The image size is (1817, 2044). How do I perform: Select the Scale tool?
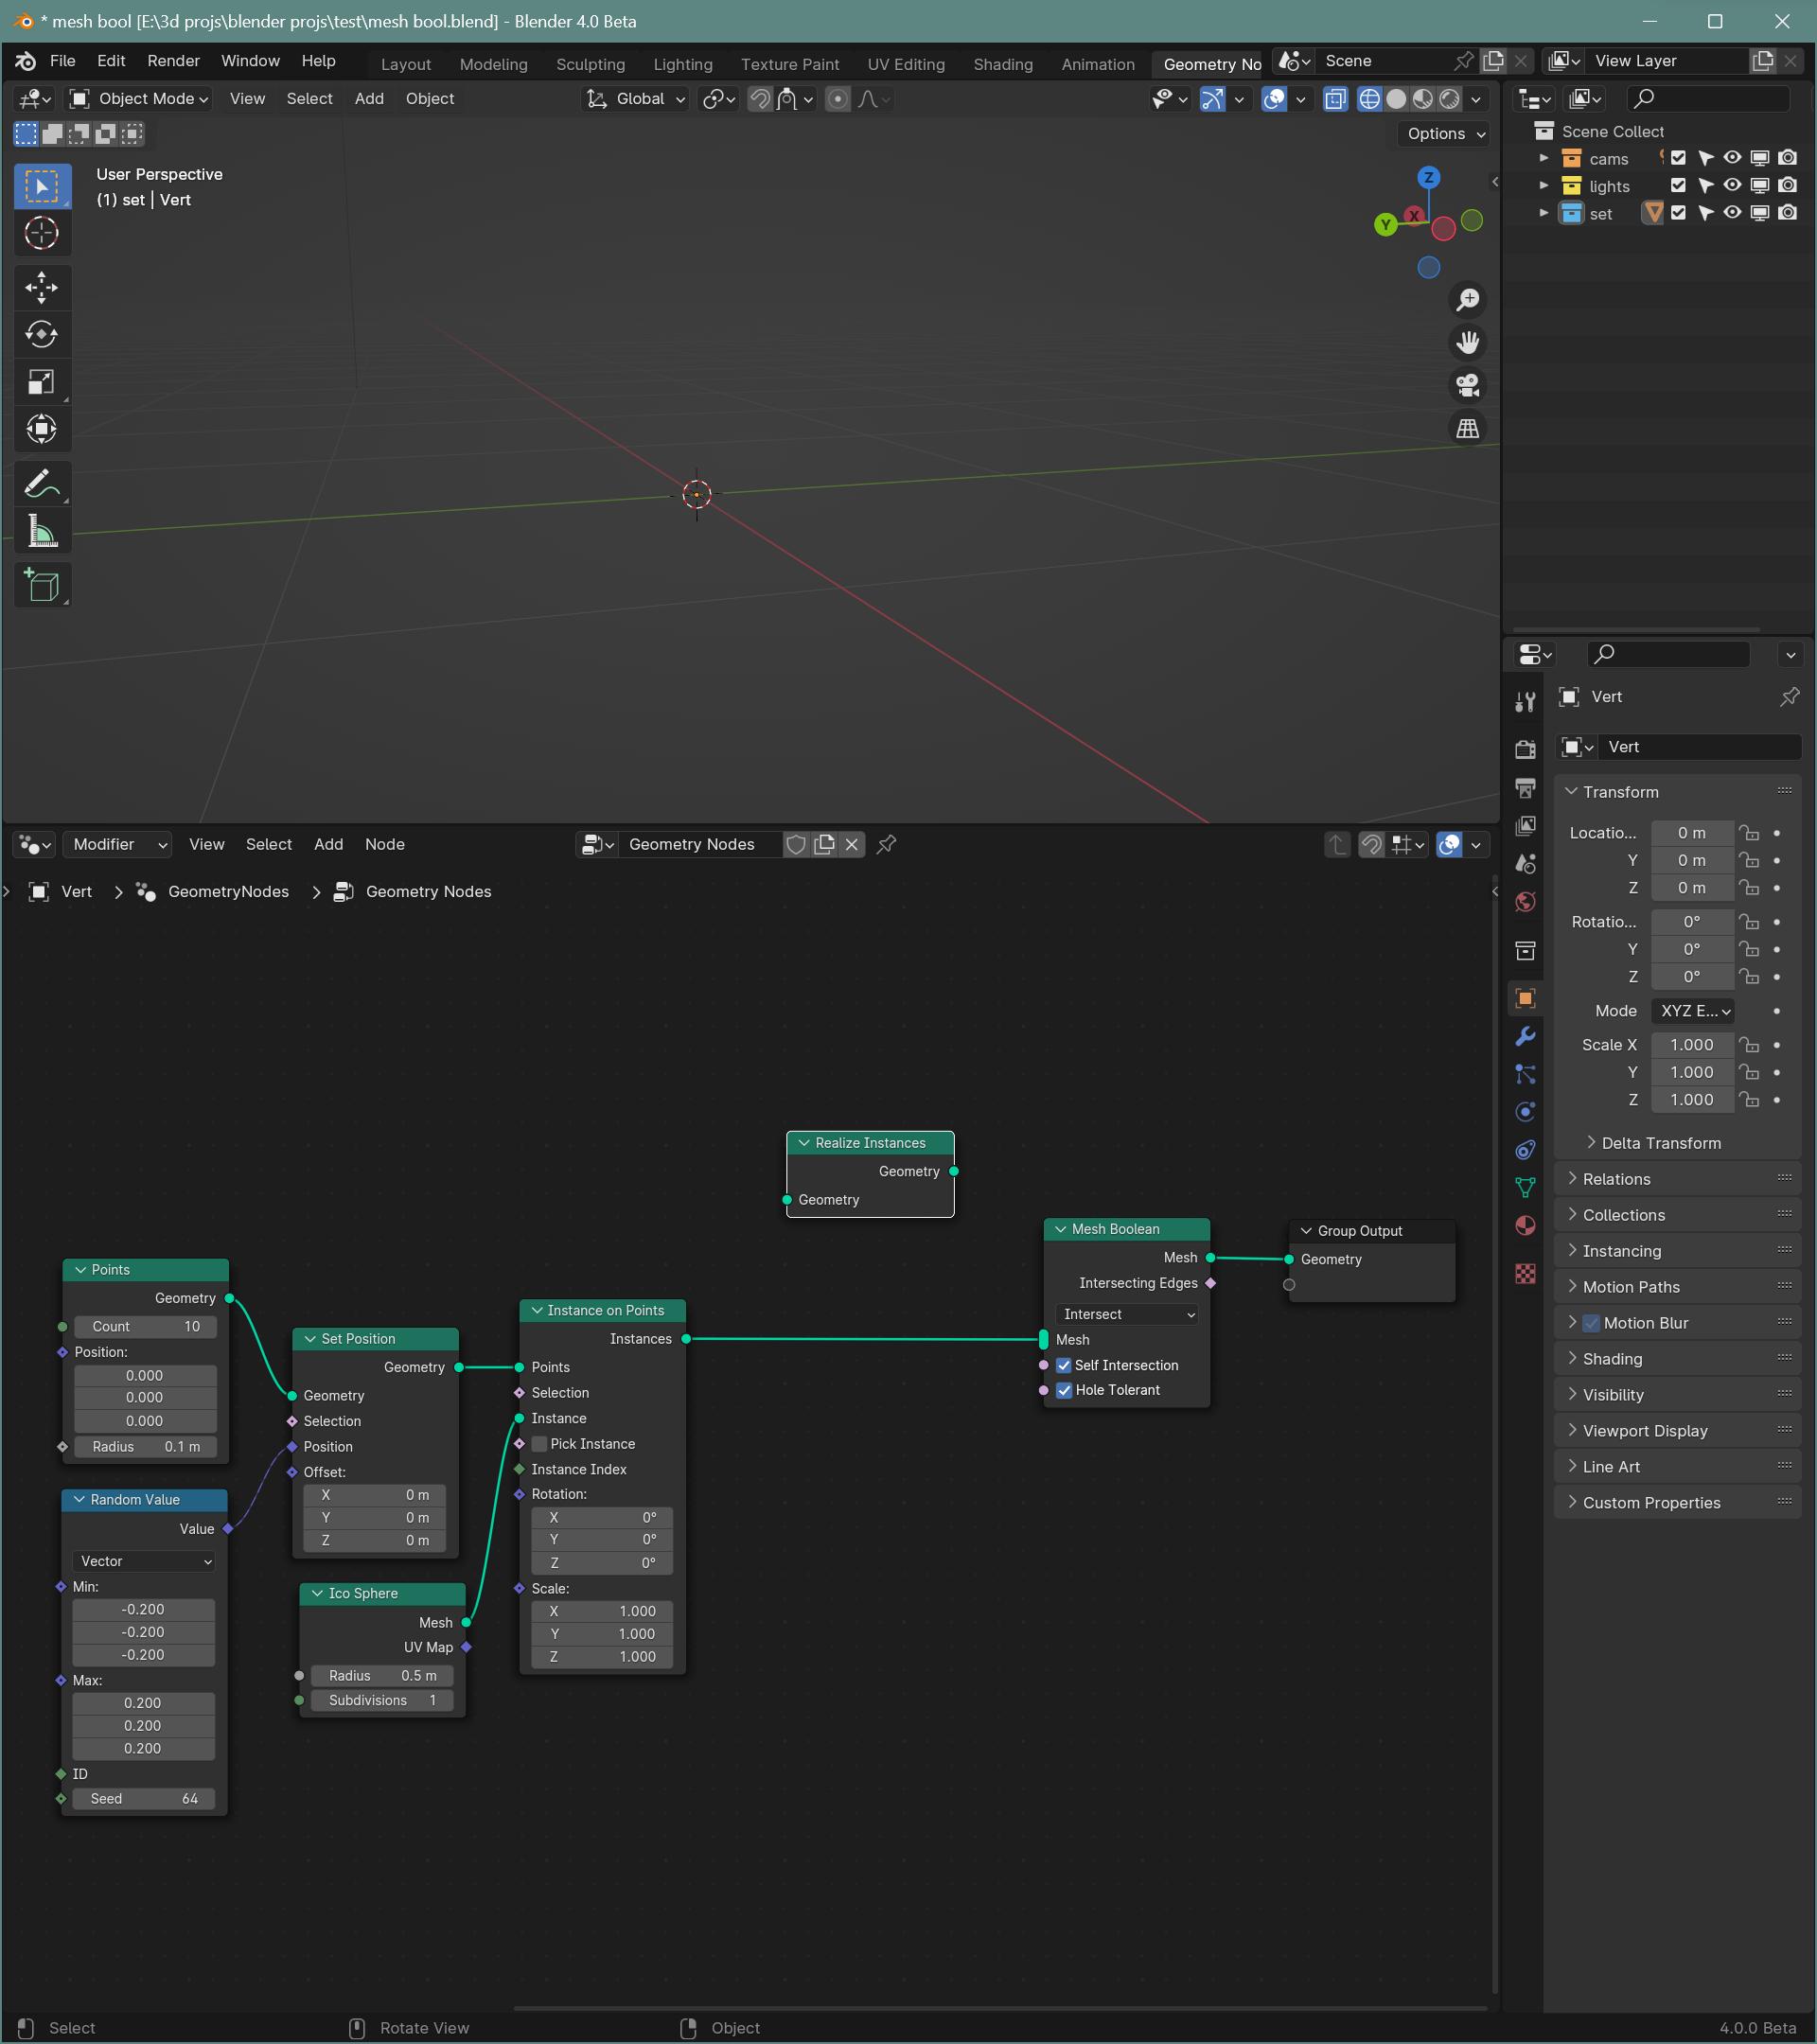coord(41,382)
